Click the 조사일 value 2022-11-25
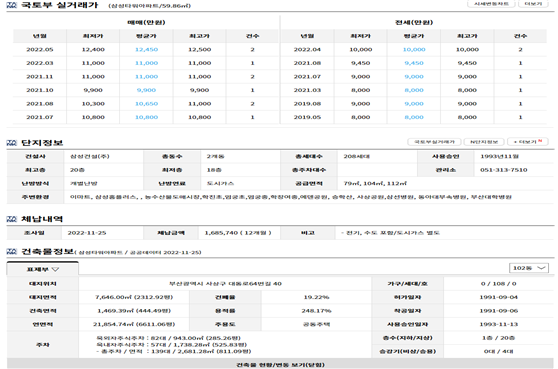Screen dimensions: 558x369 coord(87,233)
